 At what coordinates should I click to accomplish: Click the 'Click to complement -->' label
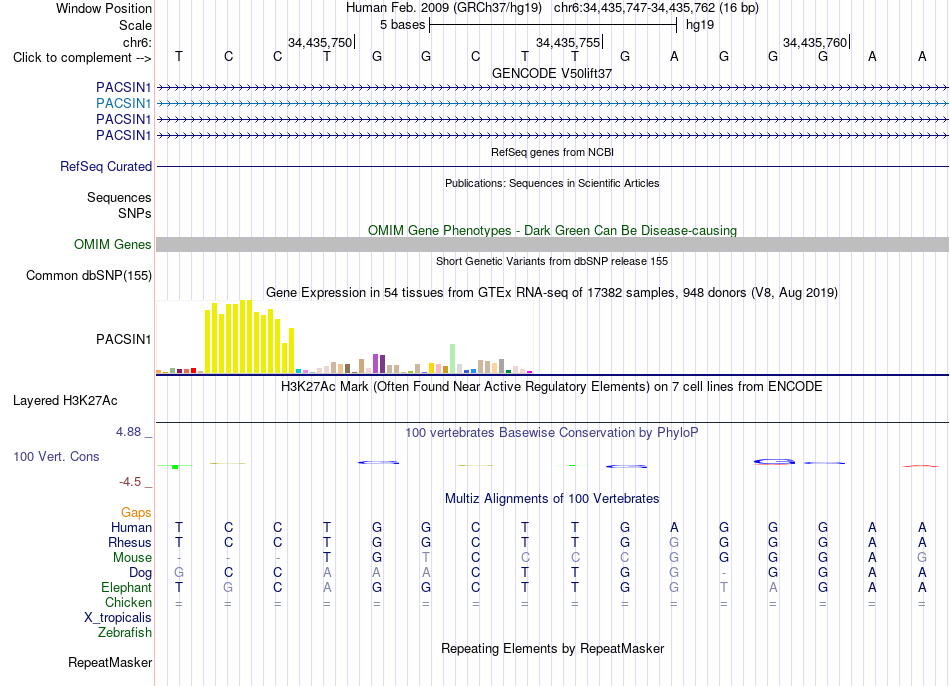(x=82, y=58)
